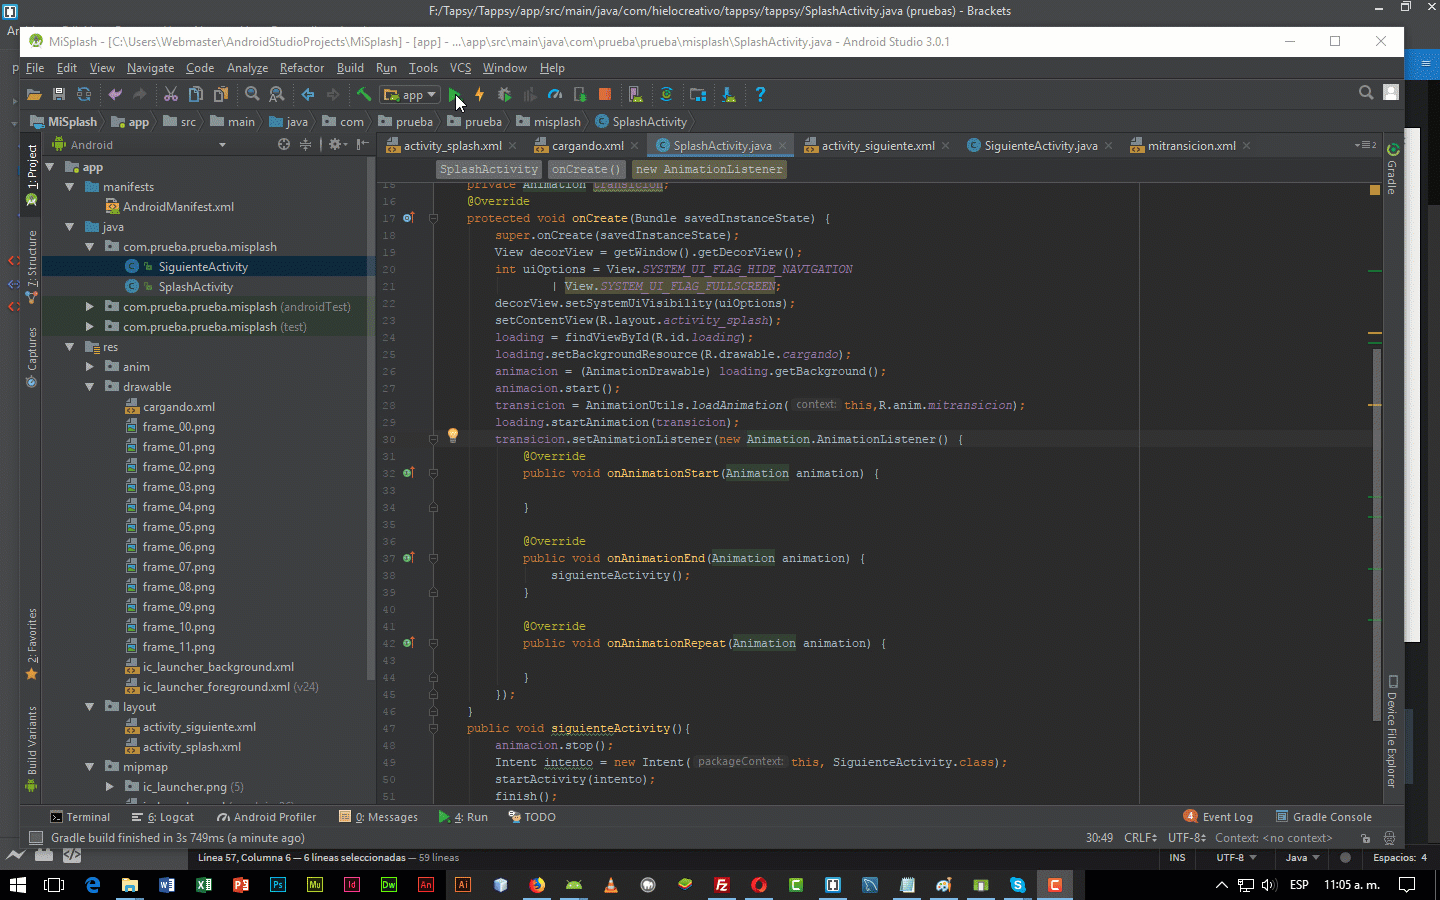Click Gradle Console in the status bar
Screen dimensions: 1440x900
point(1333,817)
